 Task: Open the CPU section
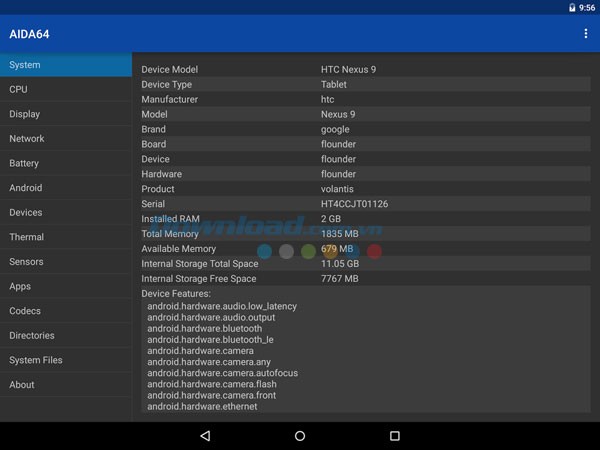pyautogui.click(x=65, y=90)
